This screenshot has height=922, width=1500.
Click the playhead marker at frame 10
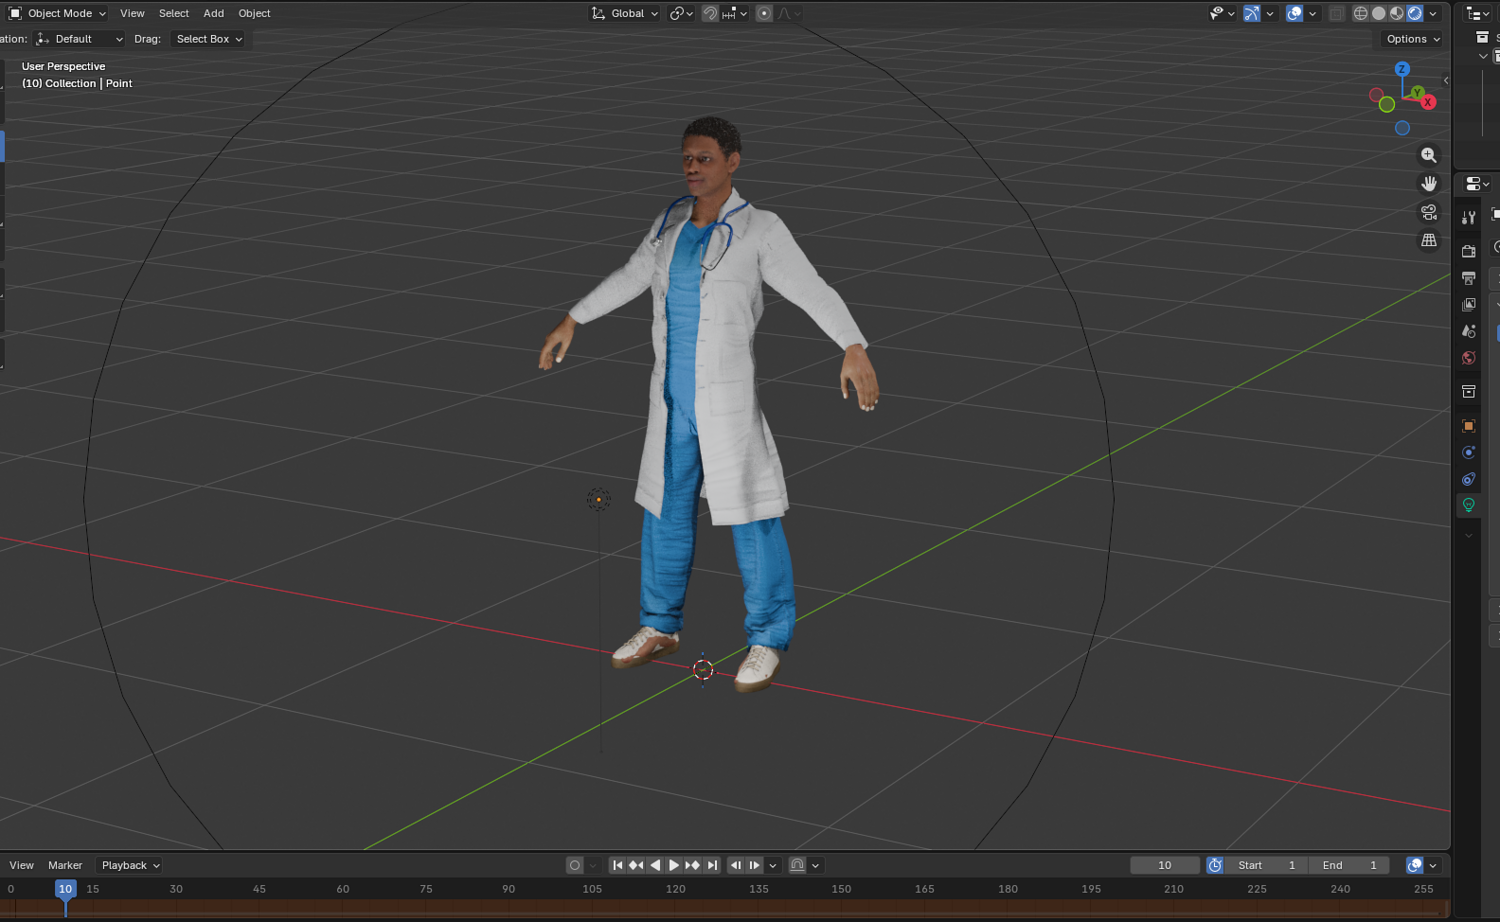click(x=65, y=889)
